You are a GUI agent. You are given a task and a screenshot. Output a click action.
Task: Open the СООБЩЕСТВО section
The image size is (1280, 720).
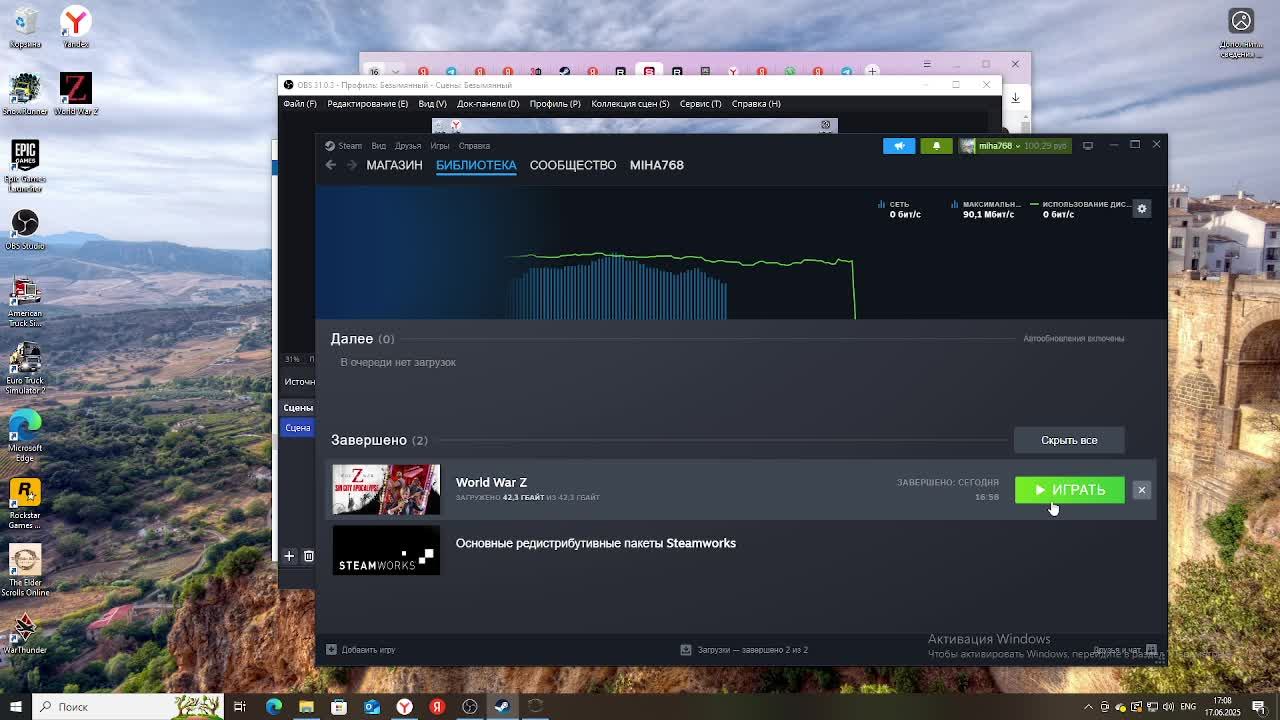[573, 165]
